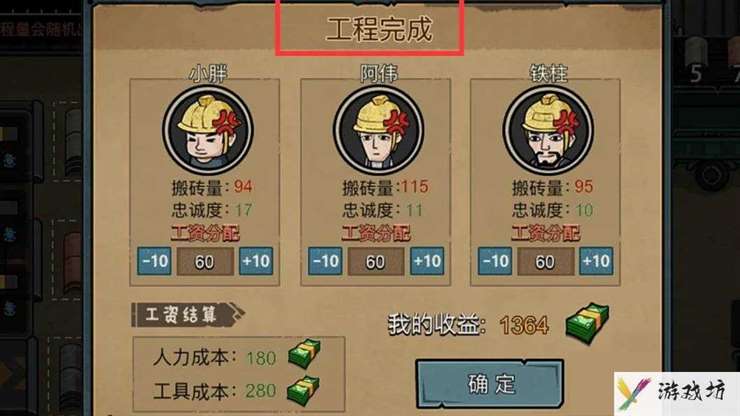Image resolution: width=740 pixels, height=416 pixels.
Task: Click cash icon next to 人力成本
Action: [304, 353]
